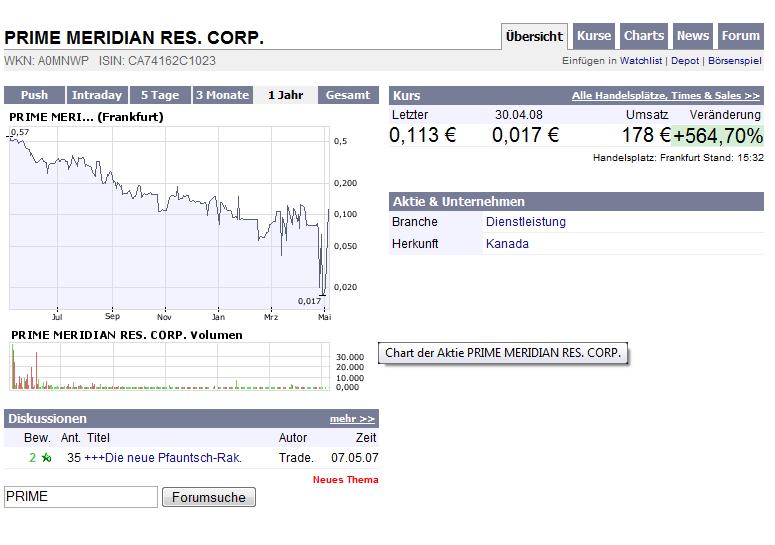This screenshot has height=545, width=775.
Task: Select the 3 Monate chart range
Action: (x=222, y=95)
